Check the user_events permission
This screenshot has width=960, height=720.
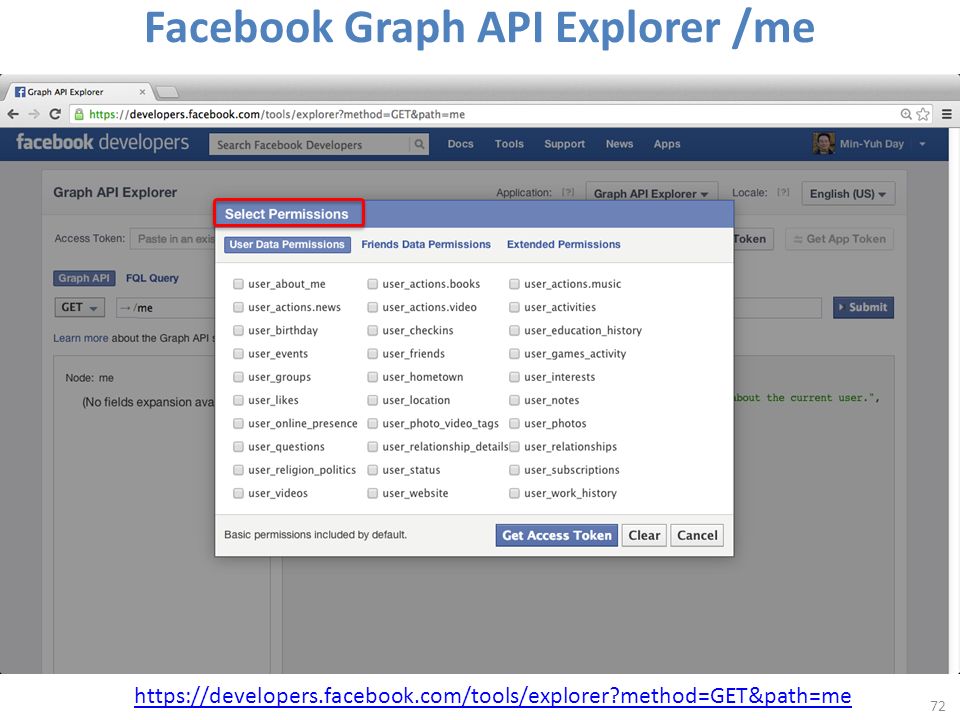click(x=238, y=354)
